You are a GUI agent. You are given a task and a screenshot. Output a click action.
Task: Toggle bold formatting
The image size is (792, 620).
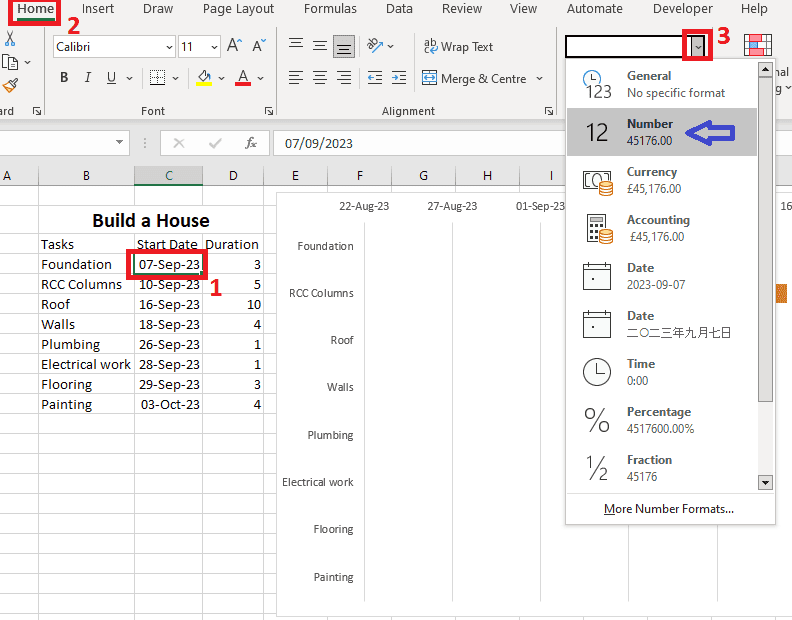(65, 78)
